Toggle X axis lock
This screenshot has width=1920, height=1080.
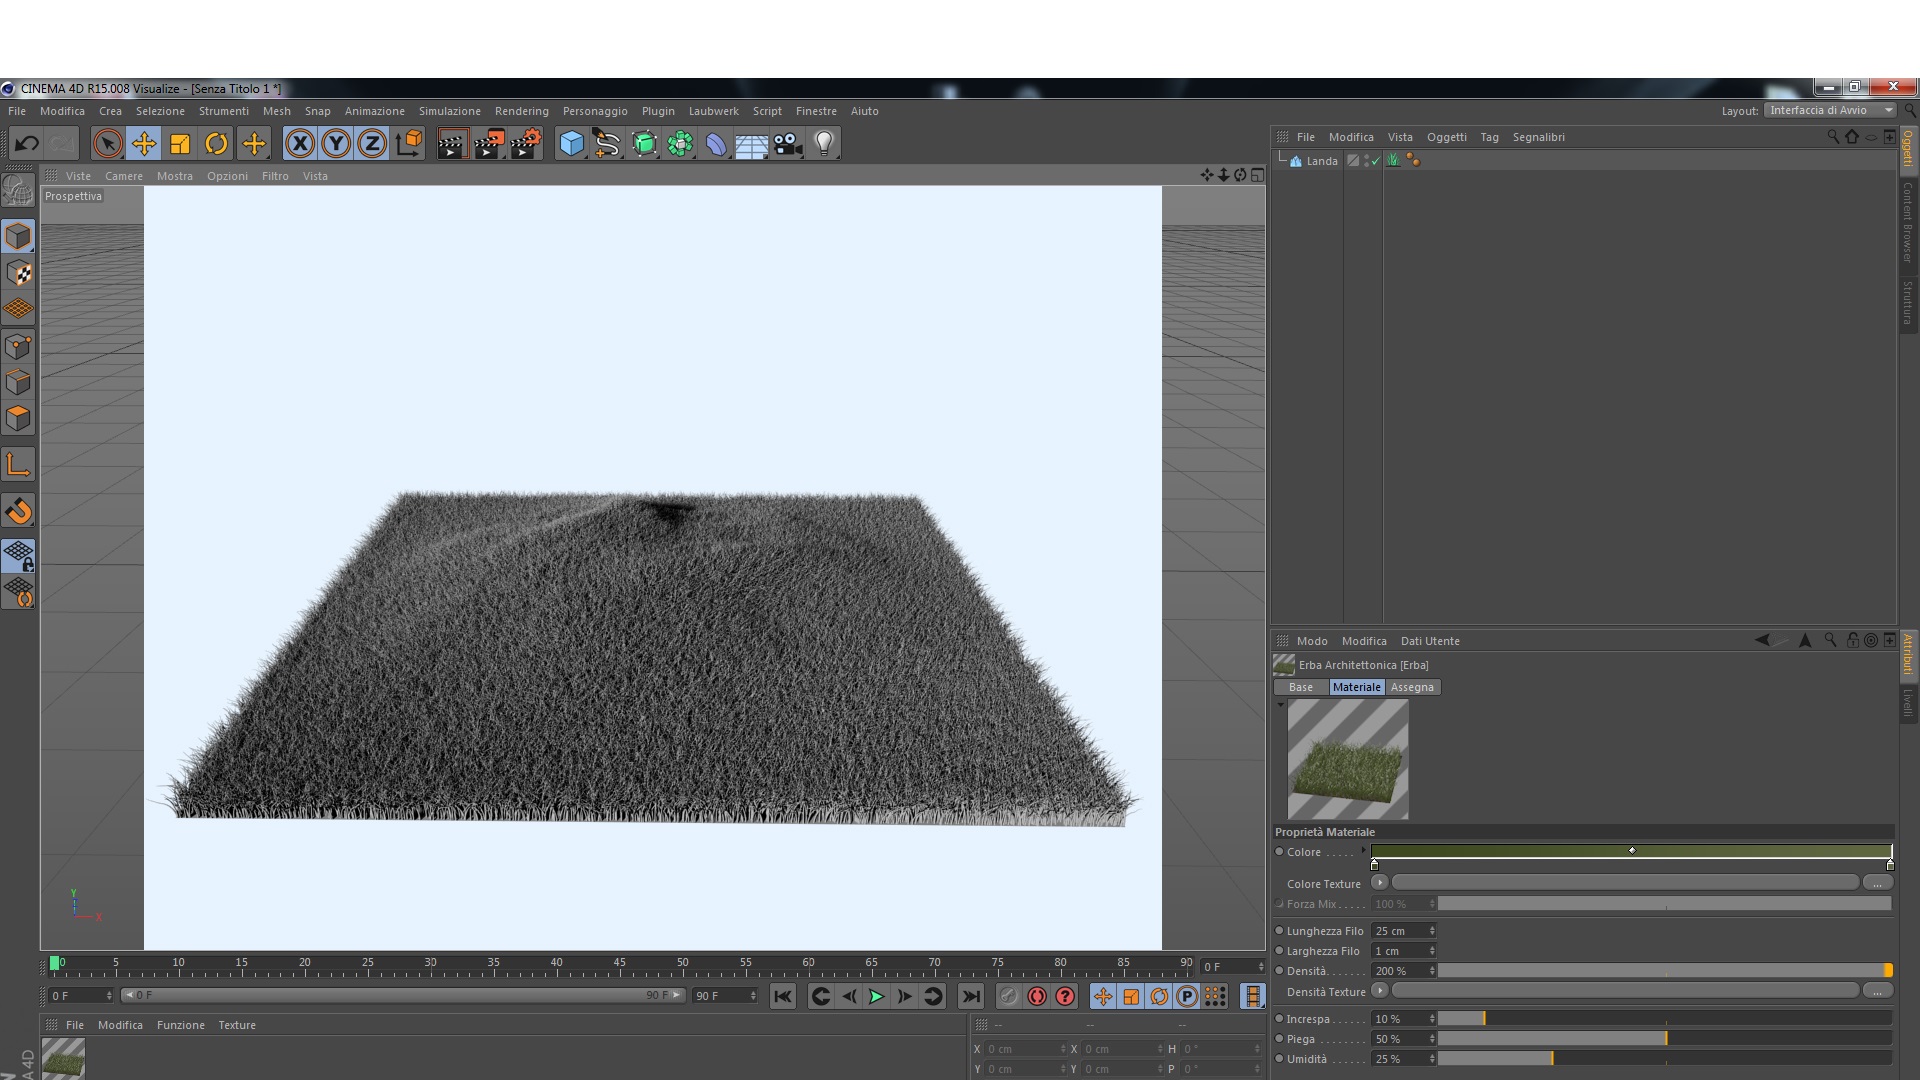pos(299,144)
